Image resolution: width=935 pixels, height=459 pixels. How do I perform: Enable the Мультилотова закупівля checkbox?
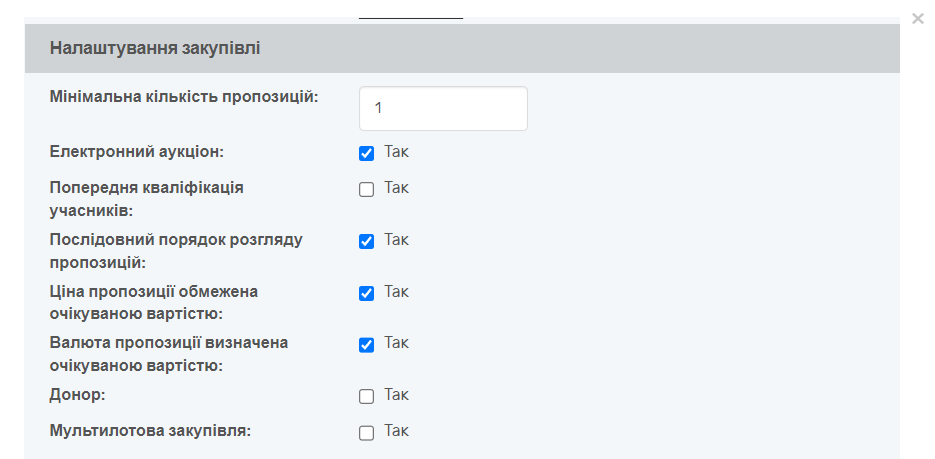366,433
